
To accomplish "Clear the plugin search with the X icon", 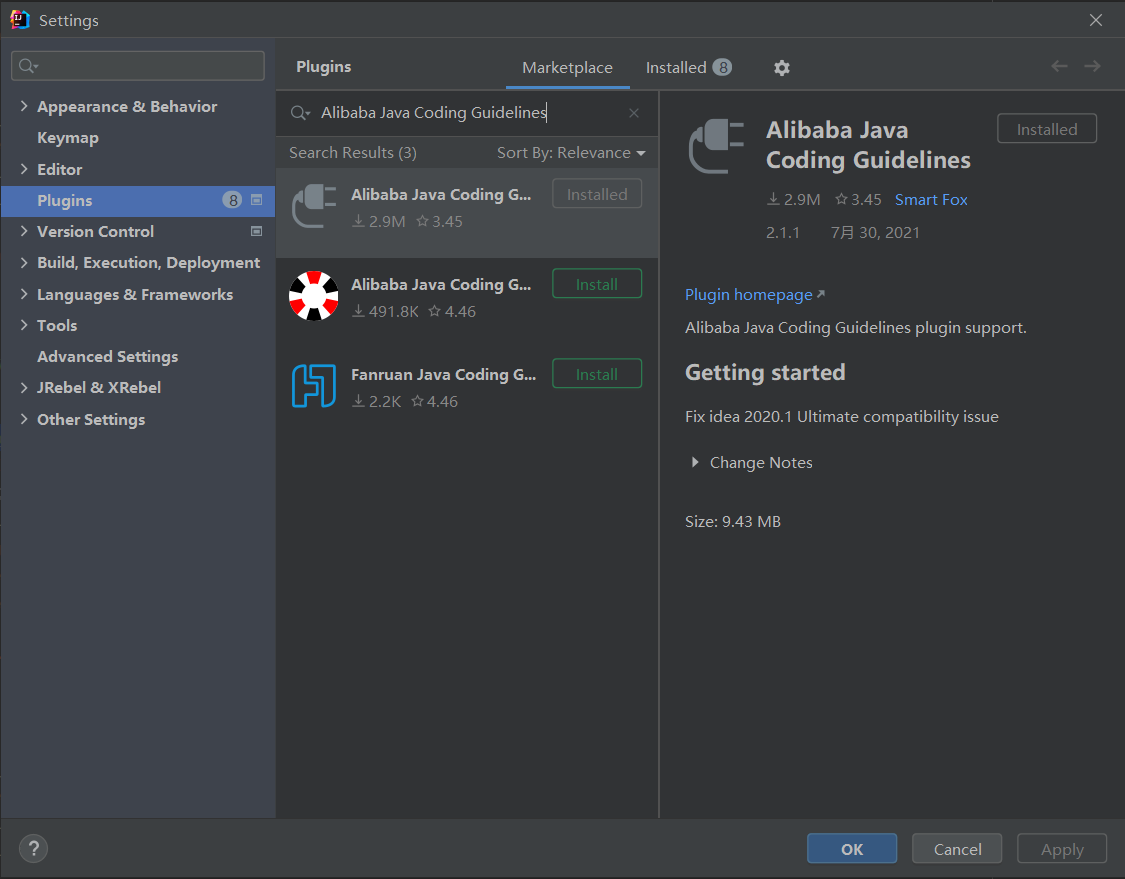I will pyautogui.click(x=634, y=113).
